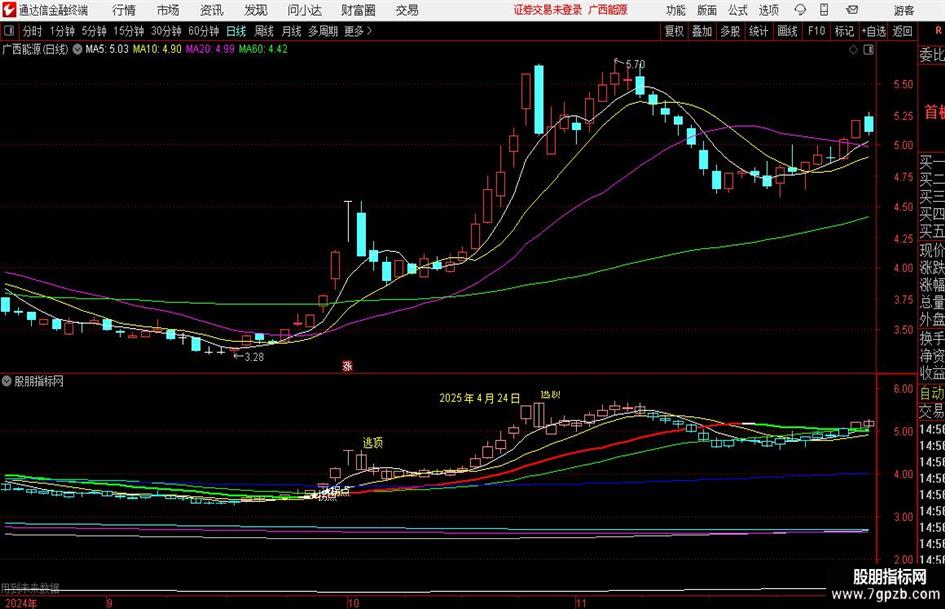This screenshot has width=945, height=609.
Task: Expand the dropdown arrow next to 广西能源(日线)
Action: [77, 49]
